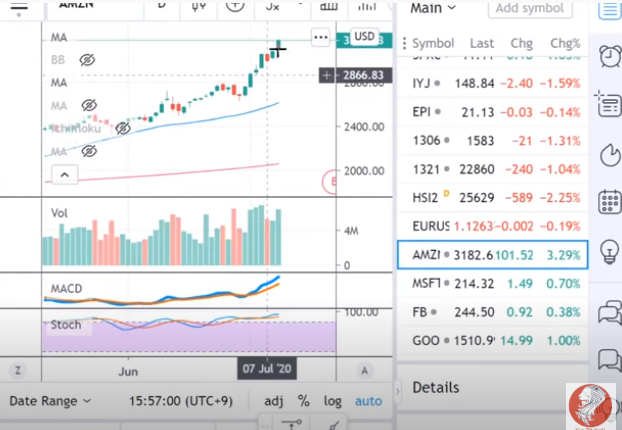Toggle log scale mode

[332, 401]
